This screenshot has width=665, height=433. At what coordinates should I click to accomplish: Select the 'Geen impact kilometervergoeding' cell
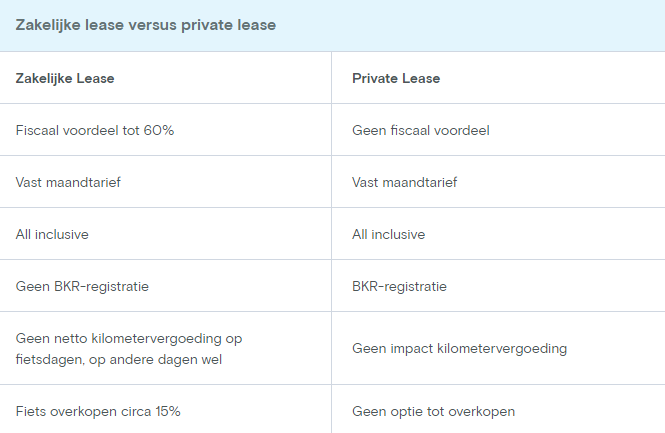coord(459,348)
